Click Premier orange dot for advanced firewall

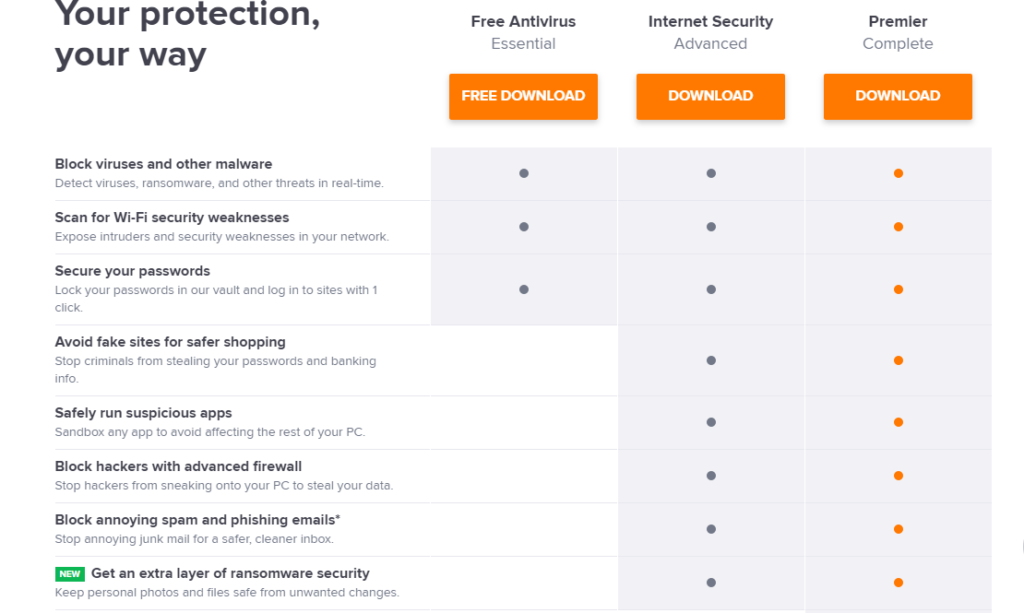(899, 476)
